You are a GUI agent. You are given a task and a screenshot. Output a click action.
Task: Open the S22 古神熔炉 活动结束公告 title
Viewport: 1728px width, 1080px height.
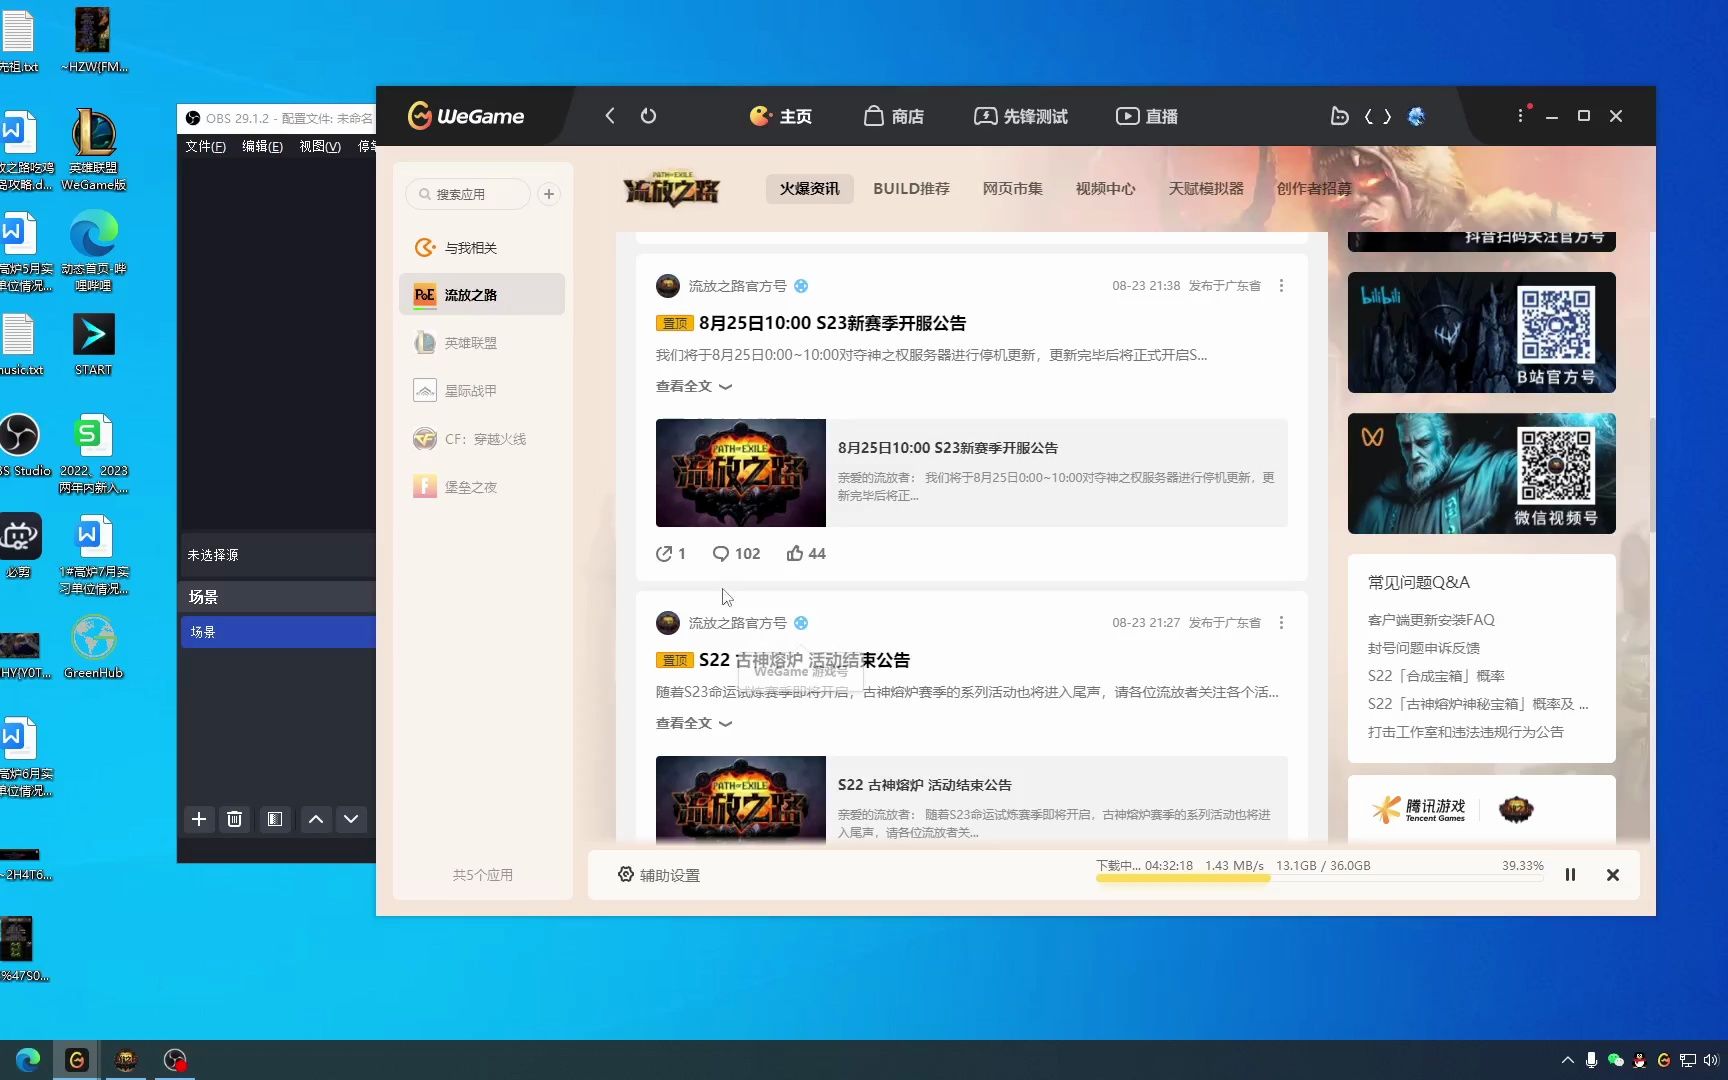pos(804,660)
